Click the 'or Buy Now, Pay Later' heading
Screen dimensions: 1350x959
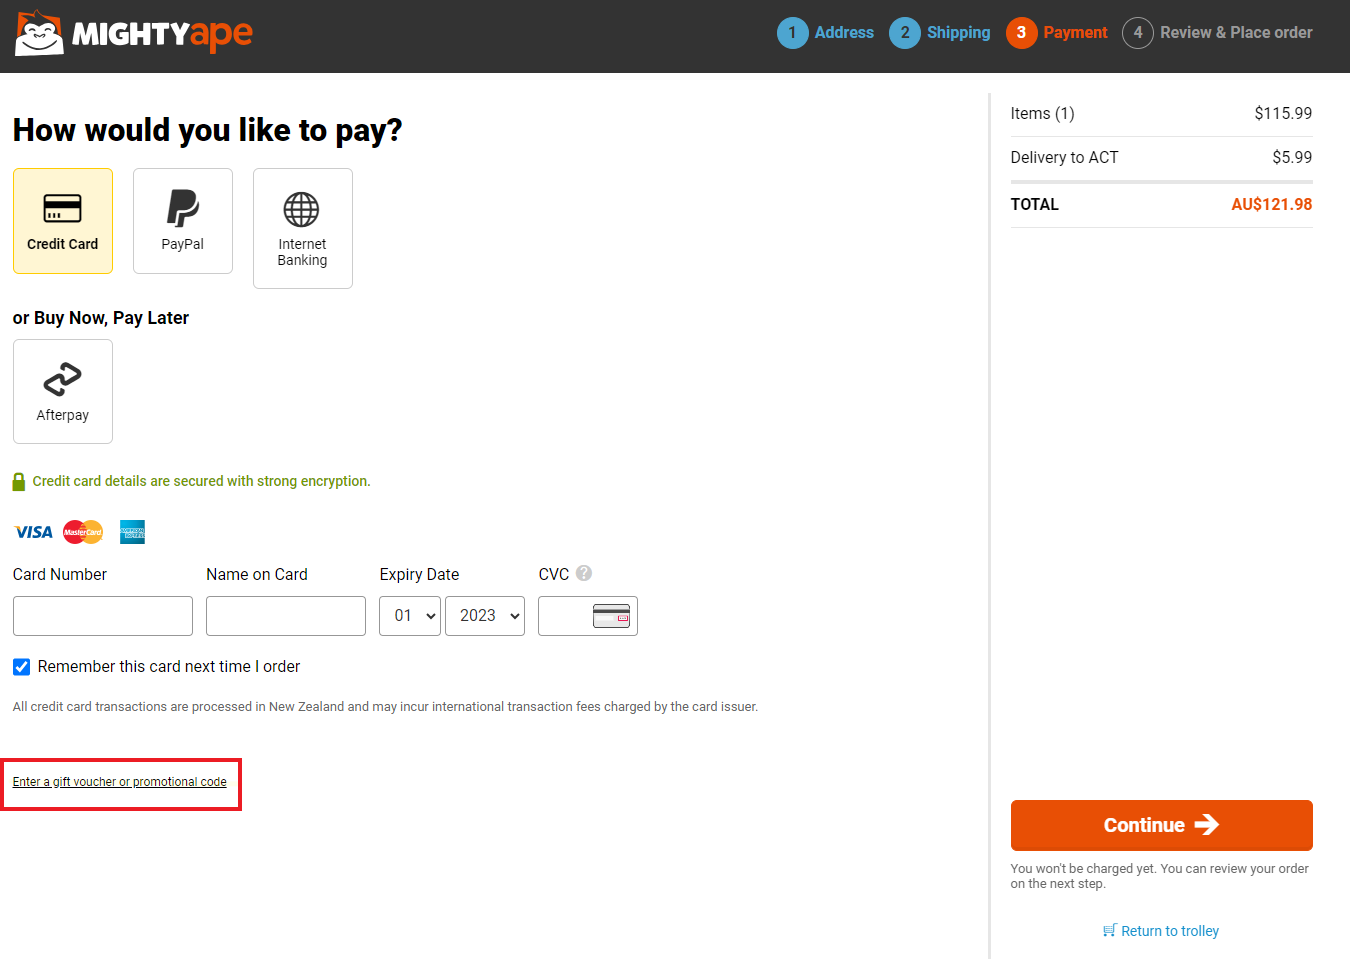tap(101, 318)
